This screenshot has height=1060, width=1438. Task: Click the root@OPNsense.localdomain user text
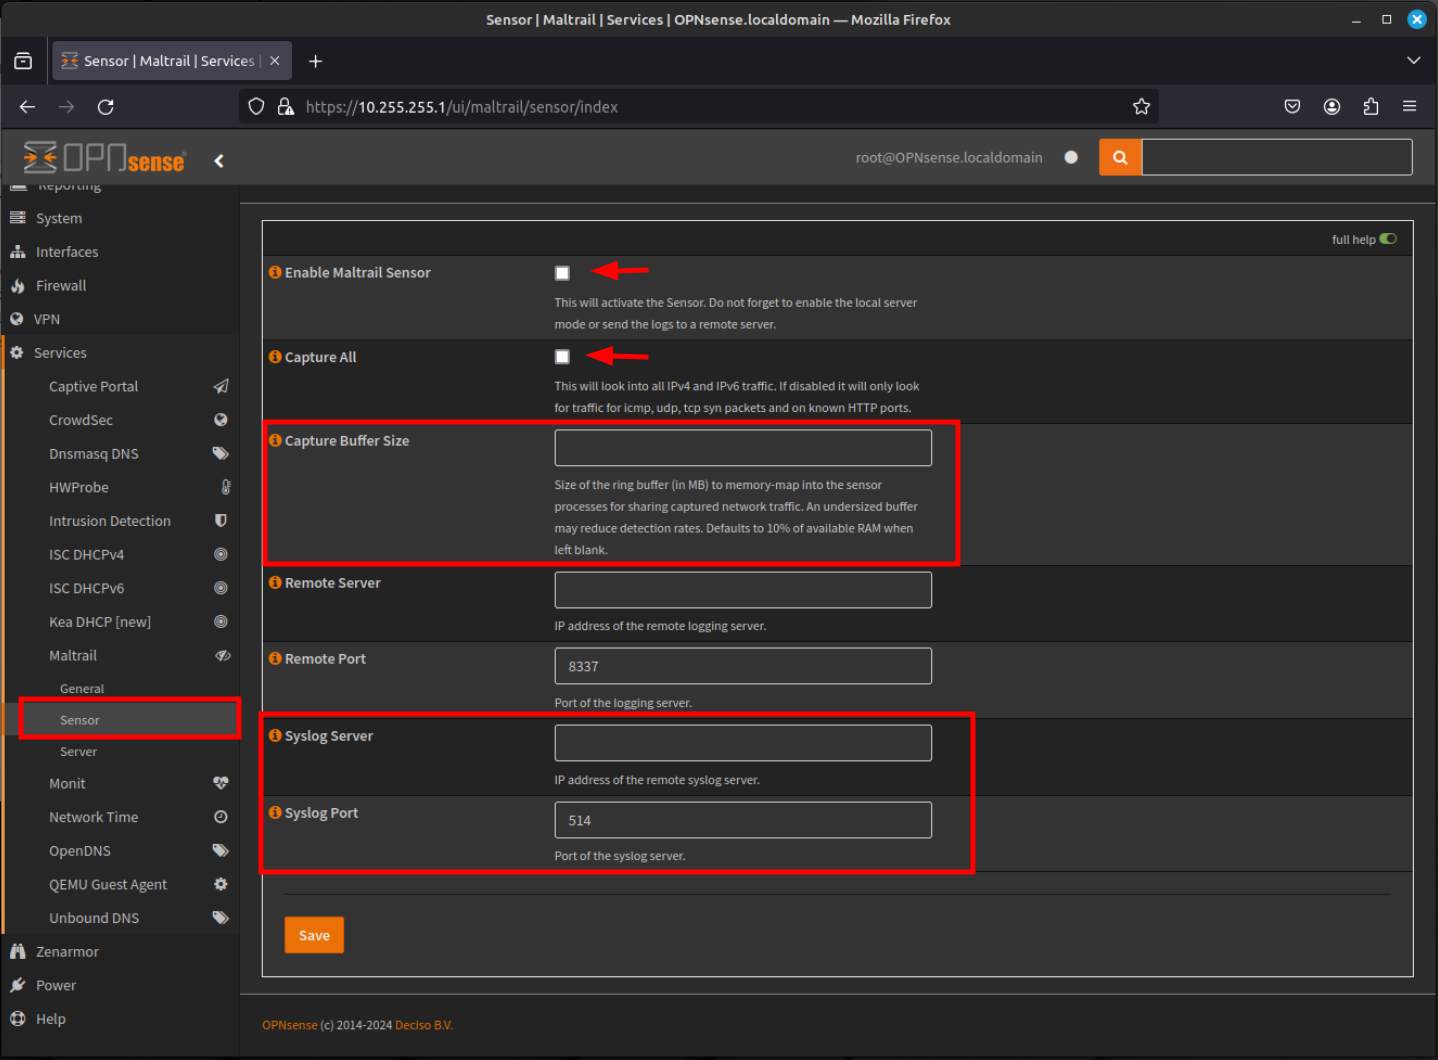[x=949, y=157]
